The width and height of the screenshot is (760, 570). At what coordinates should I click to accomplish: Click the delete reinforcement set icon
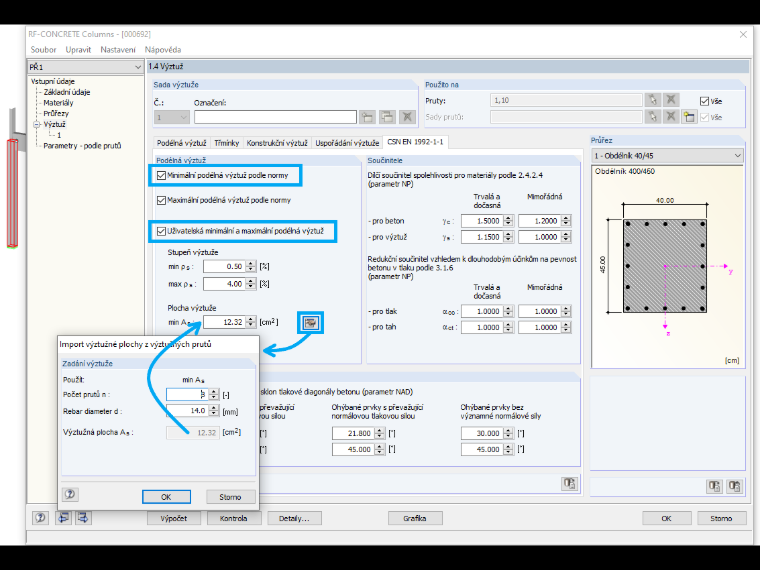(x=407, y=117)
